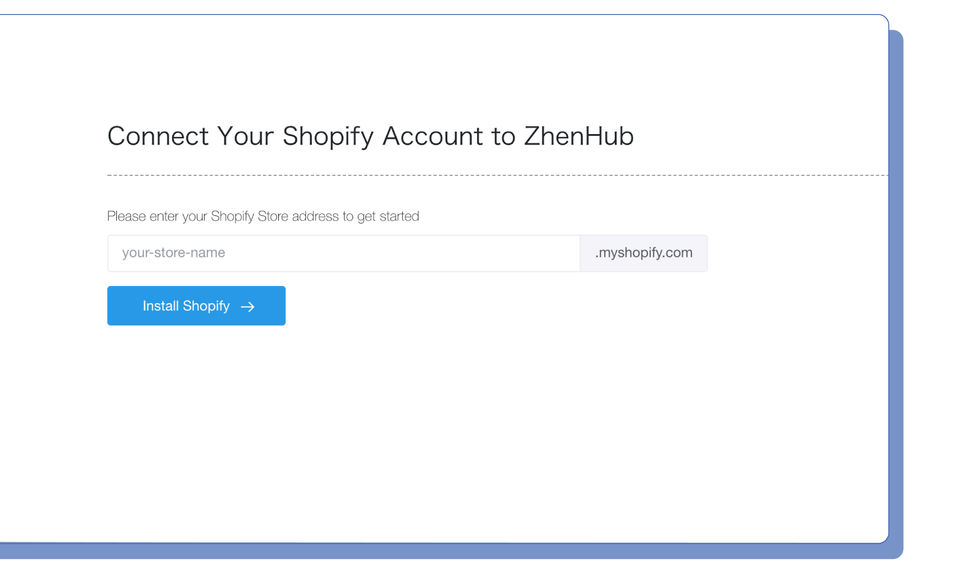Click the blue shadow strip beneath the card

(450, 551)
